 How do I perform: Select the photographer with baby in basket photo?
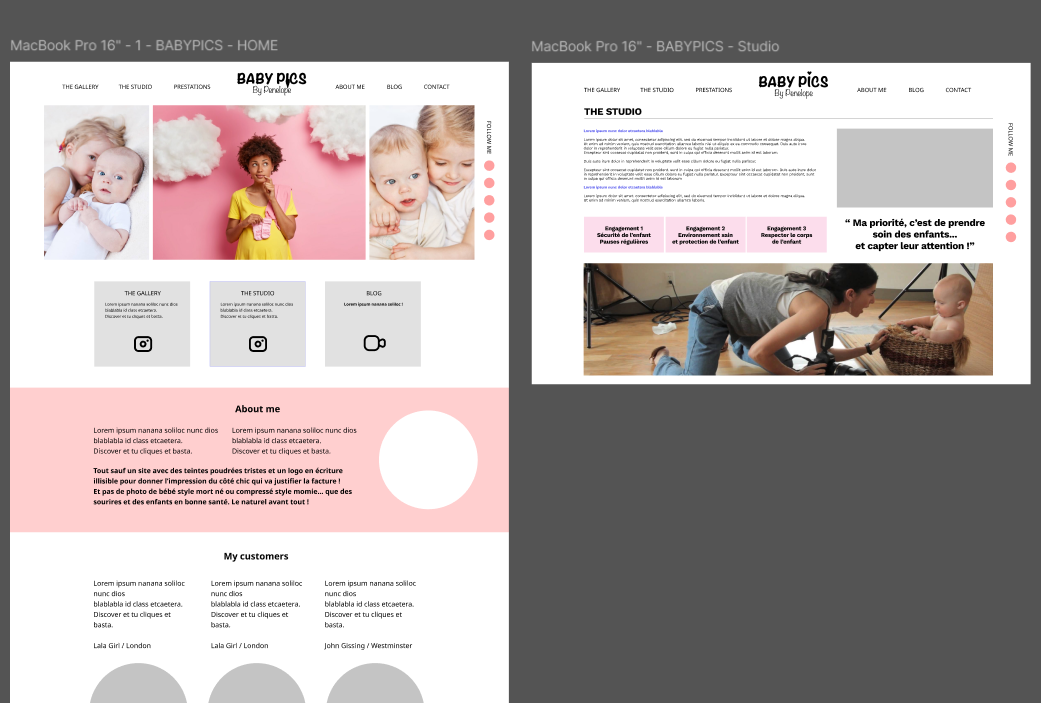[788, 319]
